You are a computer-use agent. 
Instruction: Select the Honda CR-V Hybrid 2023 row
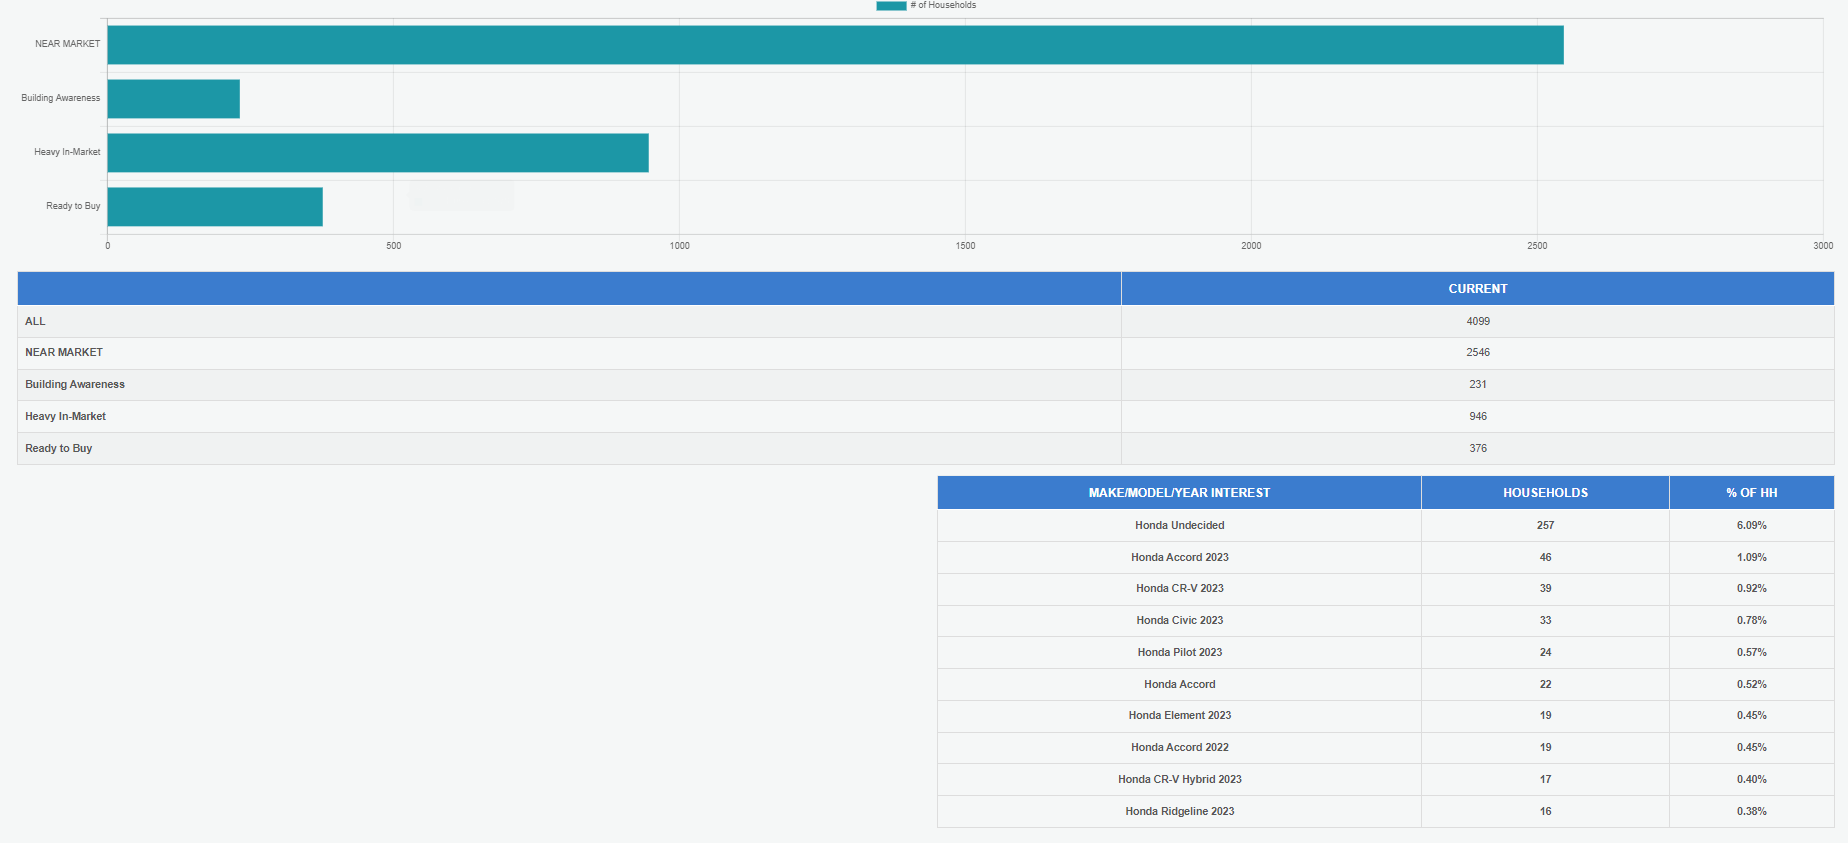click(1179, 779)
